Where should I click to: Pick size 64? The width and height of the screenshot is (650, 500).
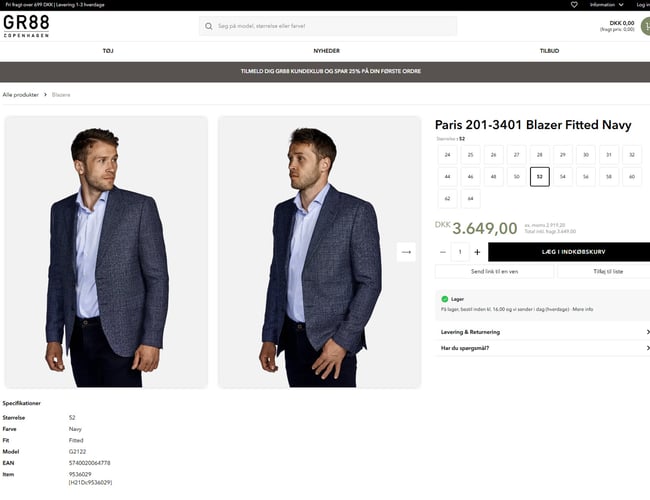pos(471,199)
